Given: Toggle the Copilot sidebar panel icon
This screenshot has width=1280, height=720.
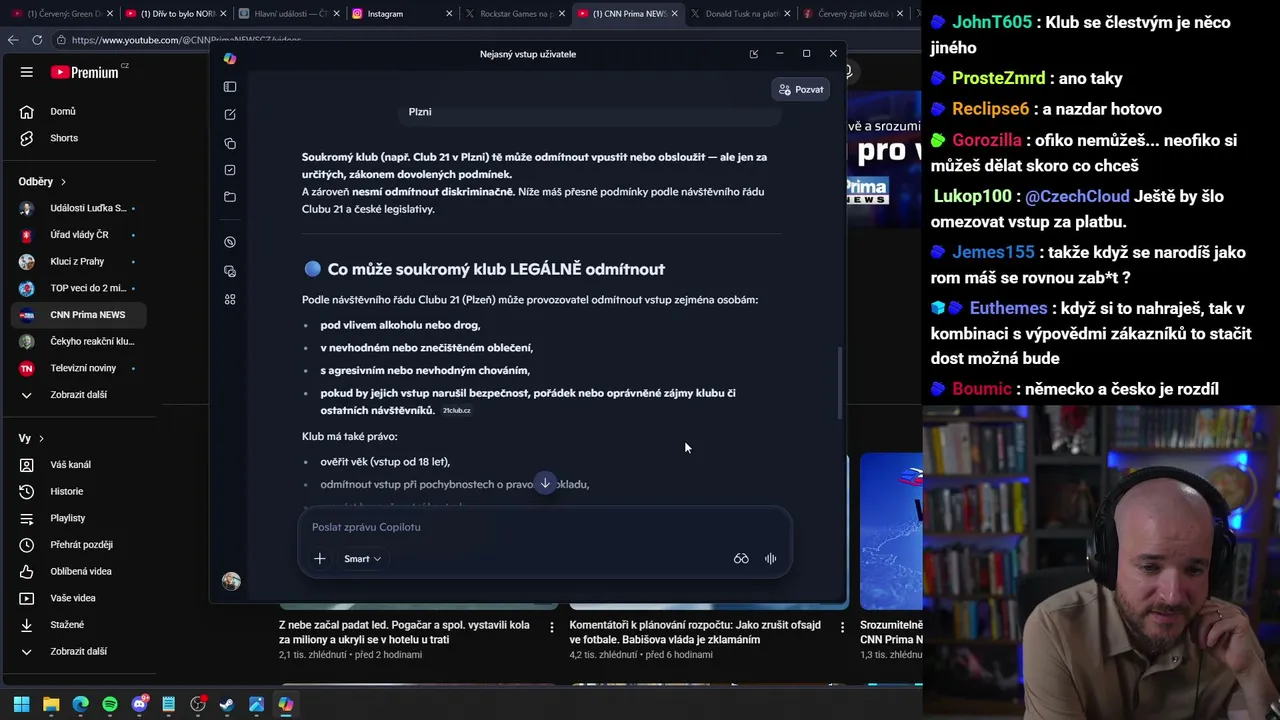Looking at the screenshot, I should (x=230, y=87).
